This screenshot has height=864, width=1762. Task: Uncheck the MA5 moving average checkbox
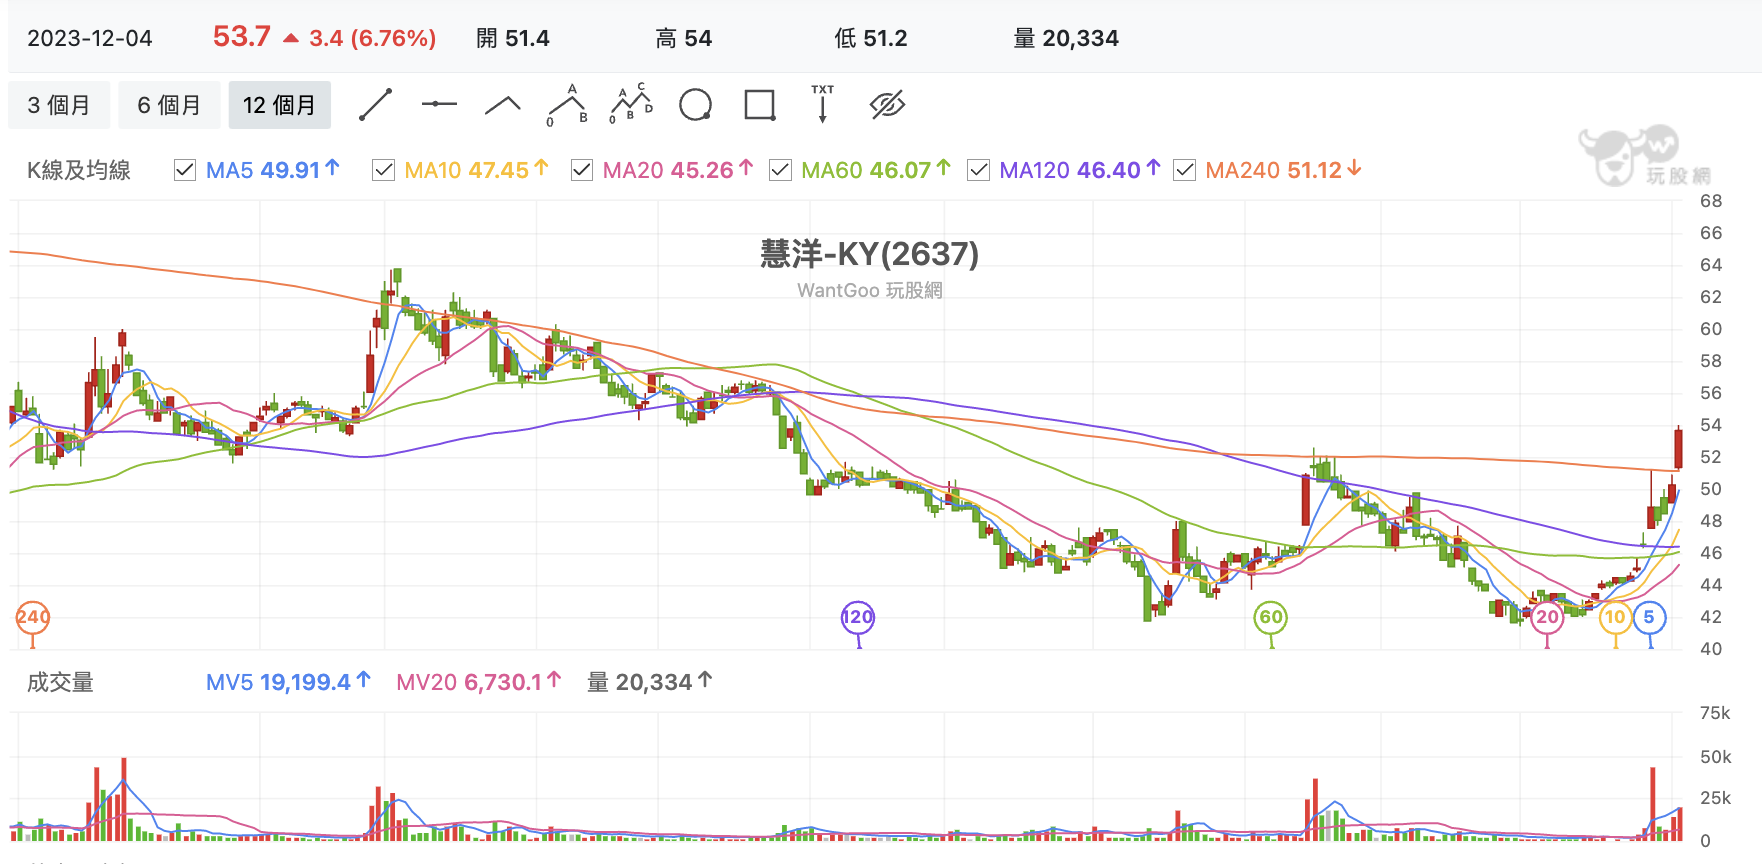[x=184, y=170]
